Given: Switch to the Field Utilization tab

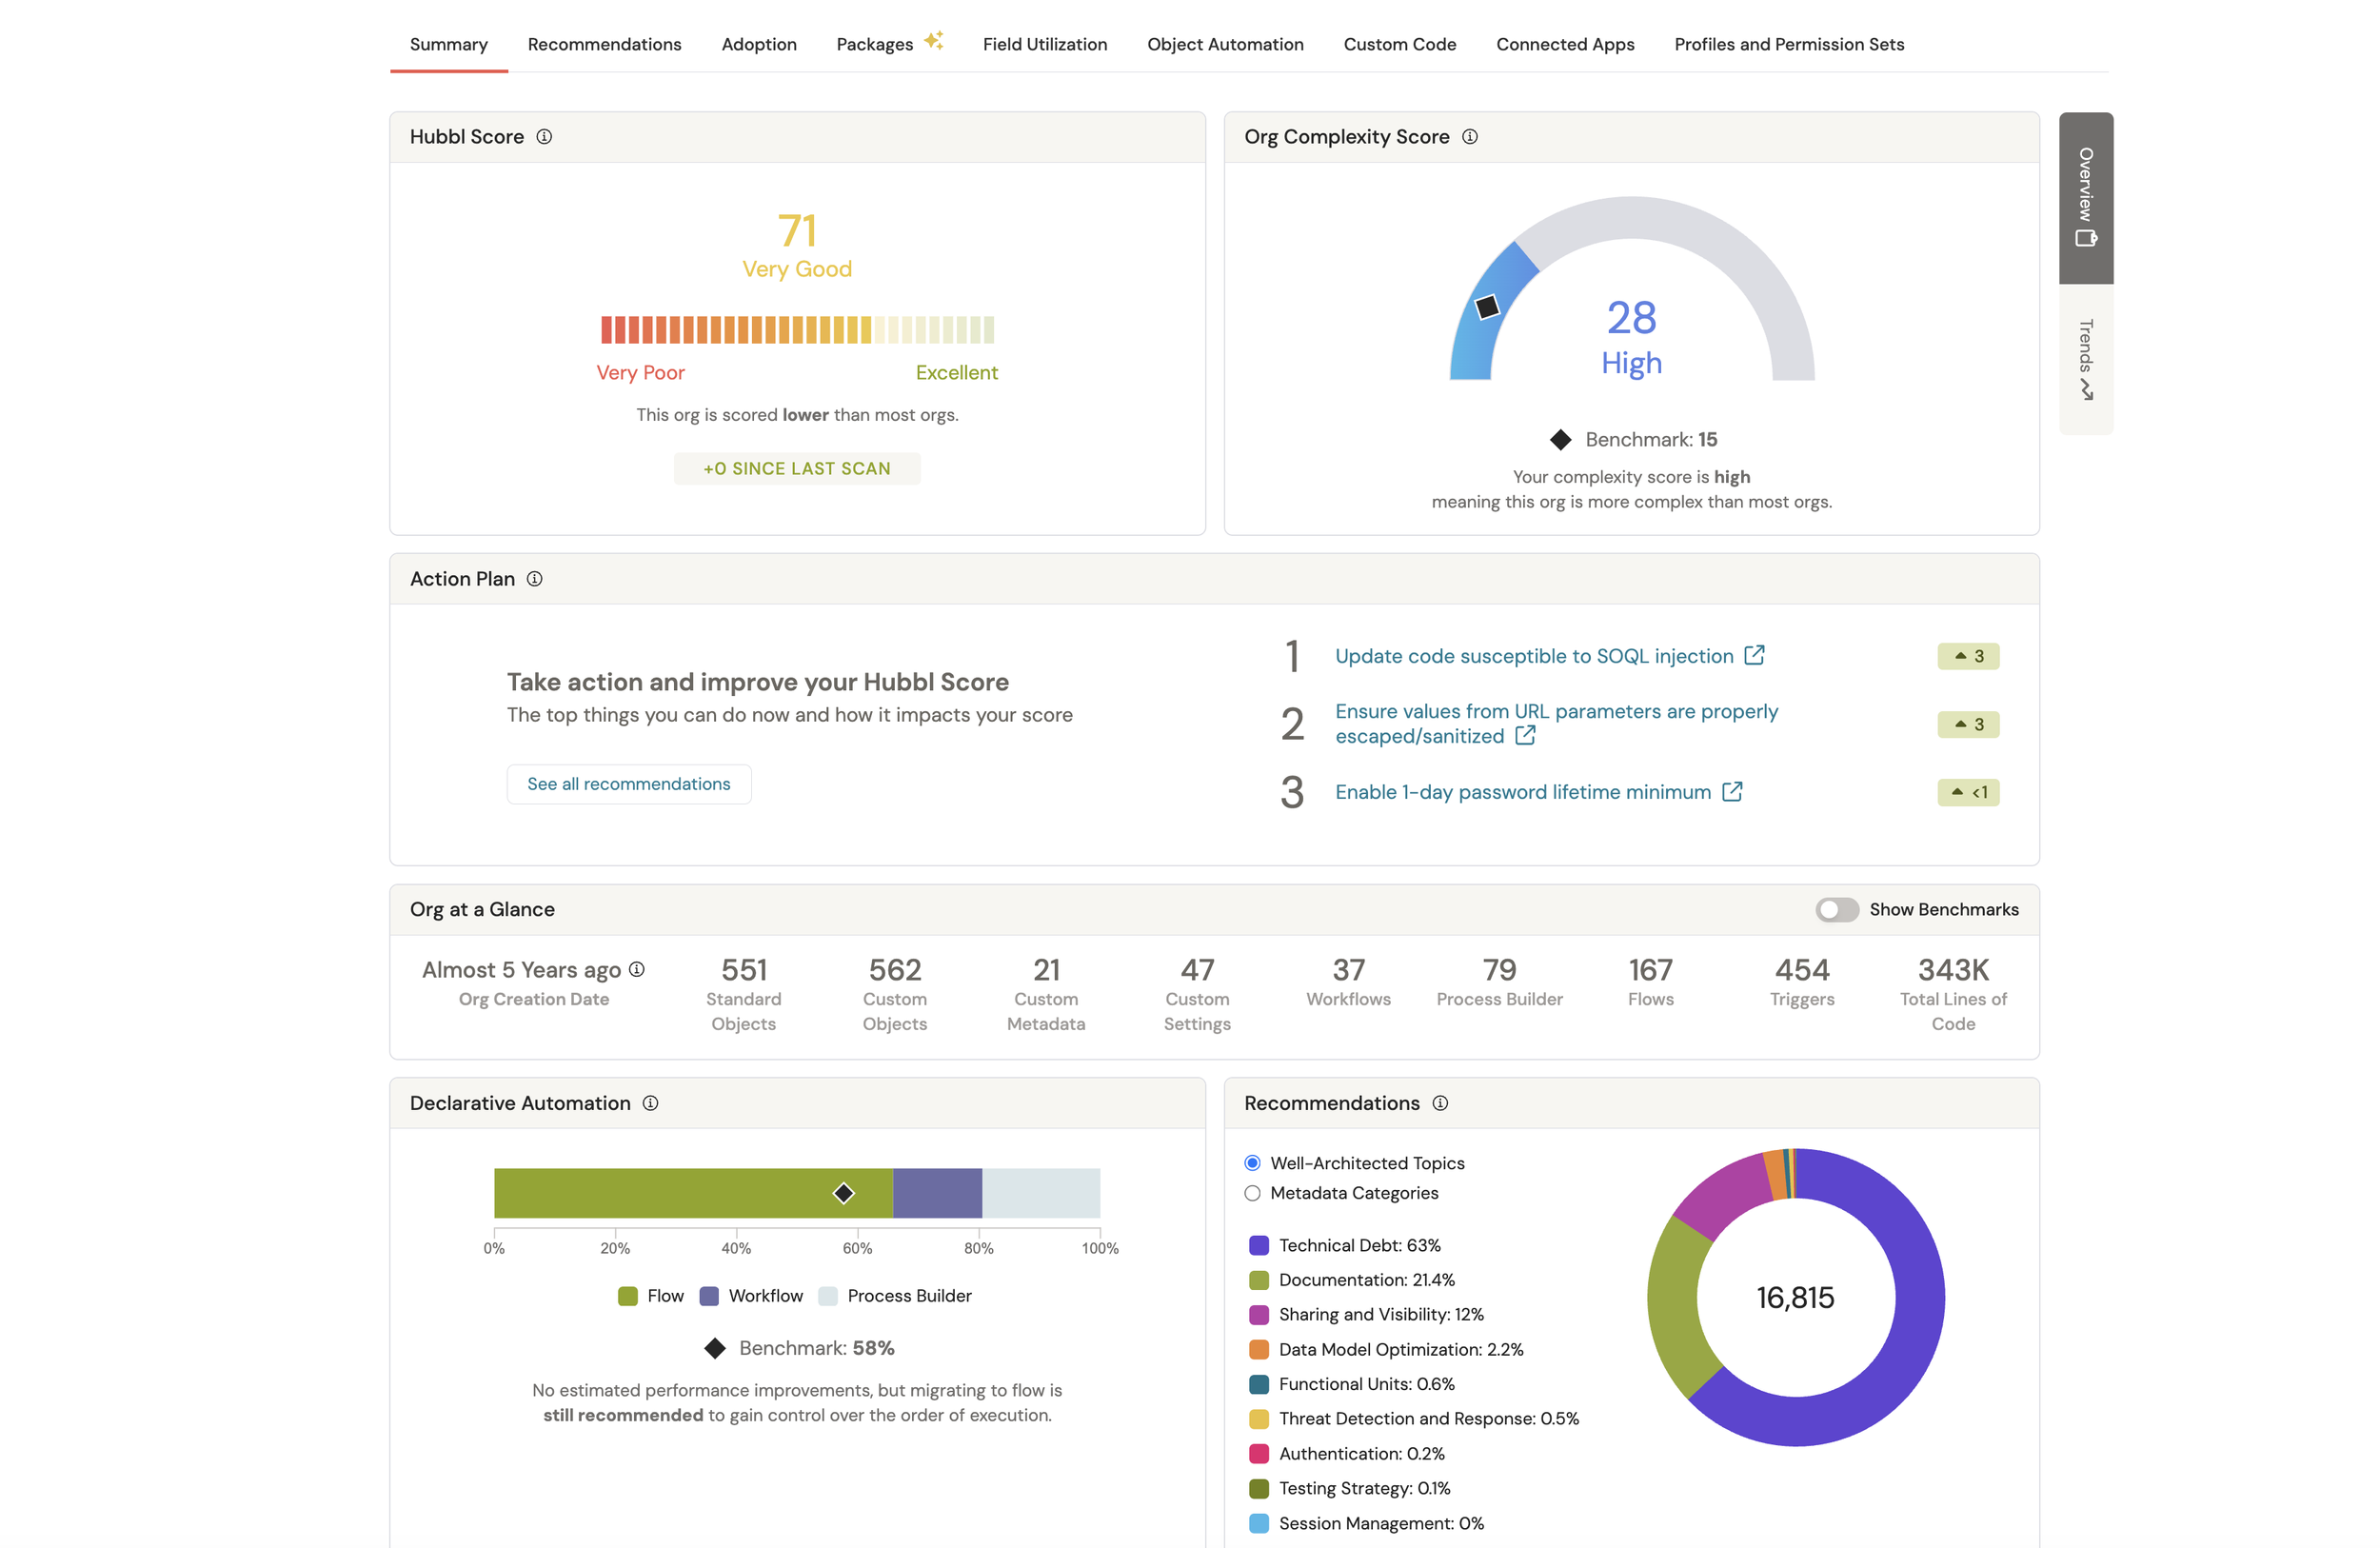Looking at the screenshot, I should click(x=1044, y=44).
